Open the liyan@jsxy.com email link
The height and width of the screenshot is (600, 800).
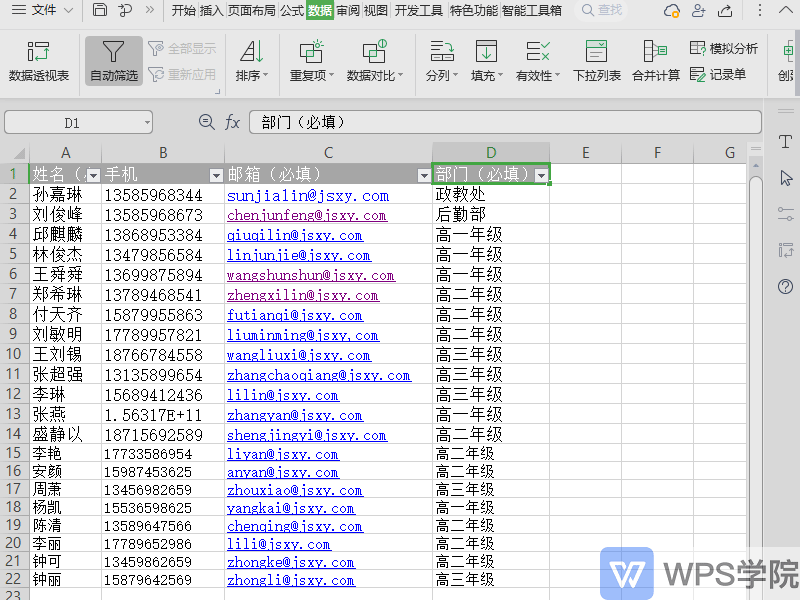click(x=283, y=454)
